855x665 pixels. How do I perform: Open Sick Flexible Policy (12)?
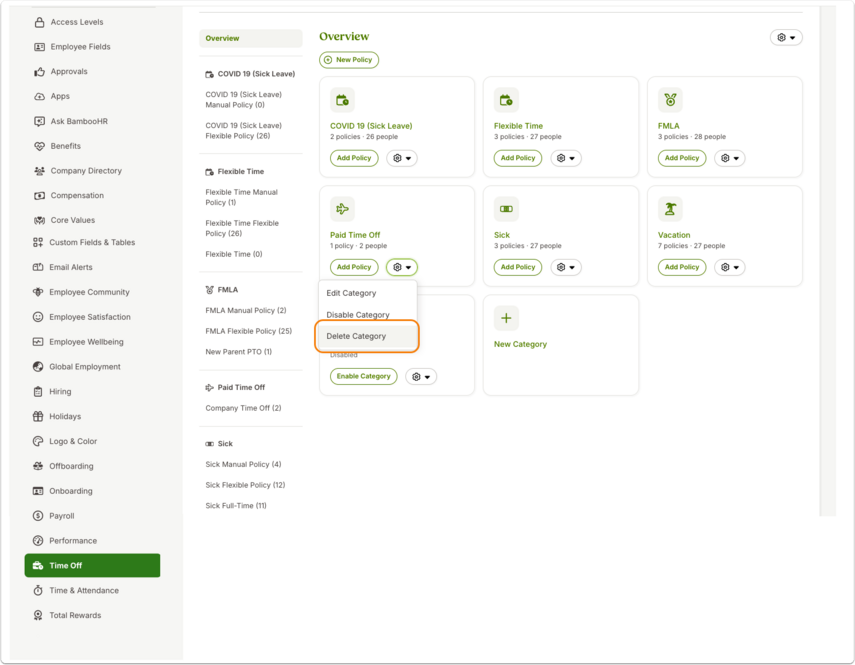(x=245, y=485)
